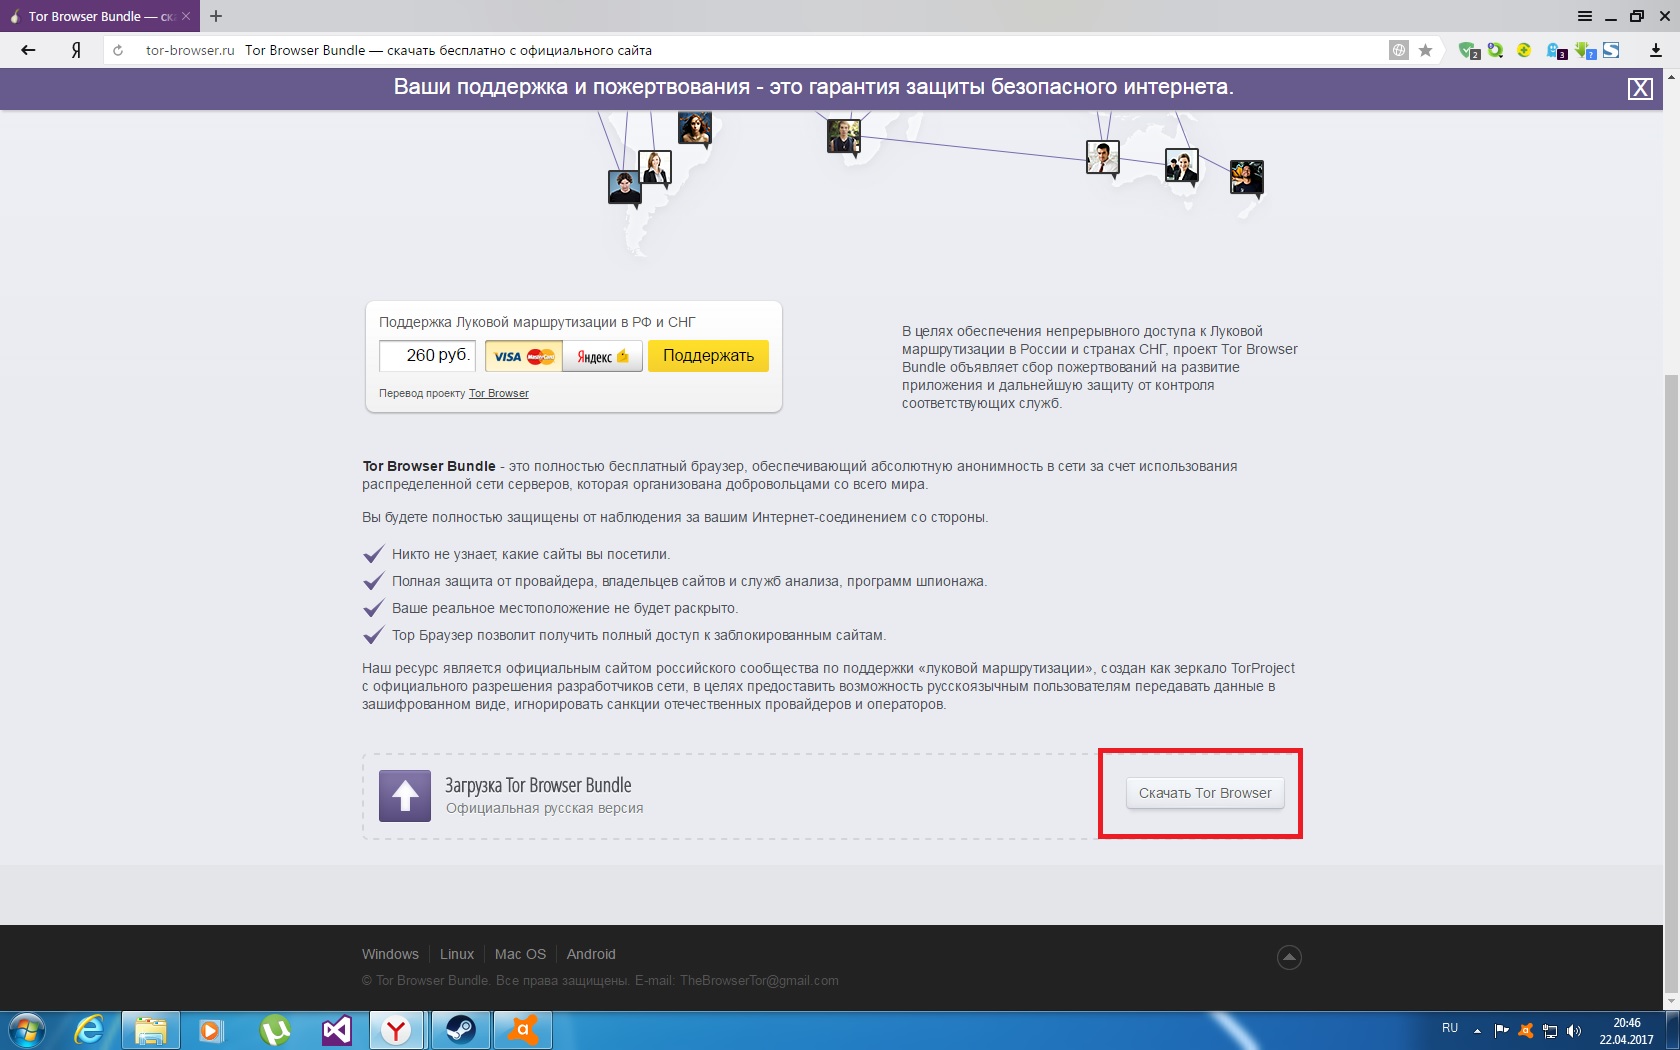Open a new browser tab
The width and height of the screenshot is (1680, 1050).
pyautogui.click(x=216, y=16)
